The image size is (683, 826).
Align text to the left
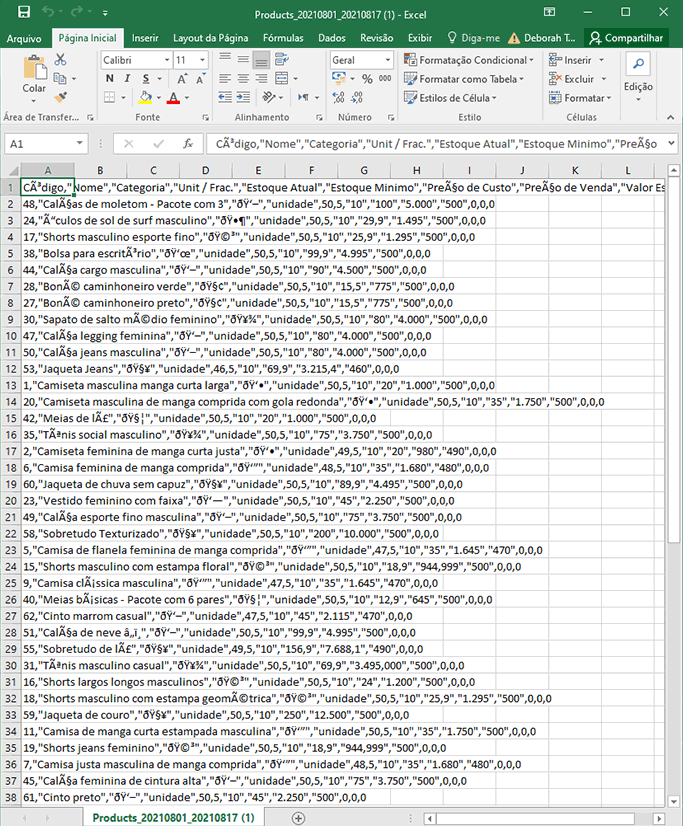pos(225,79)
